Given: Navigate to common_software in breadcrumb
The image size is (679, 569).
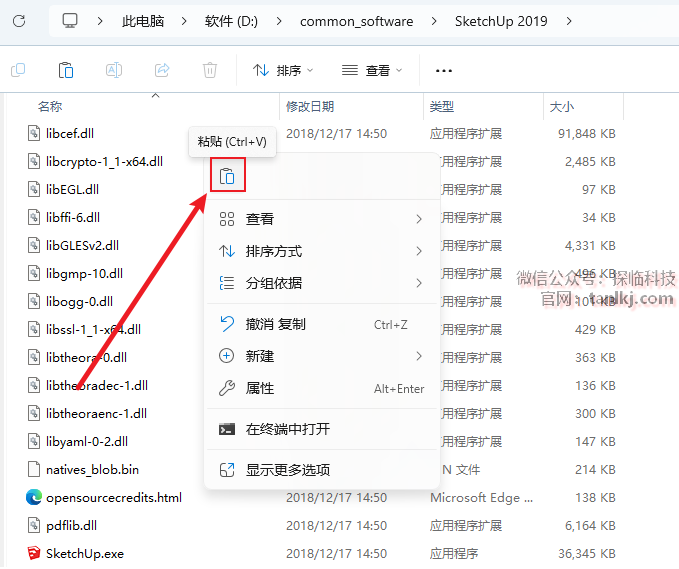Looking at the screenshot, I should click(x=356, y=21).
